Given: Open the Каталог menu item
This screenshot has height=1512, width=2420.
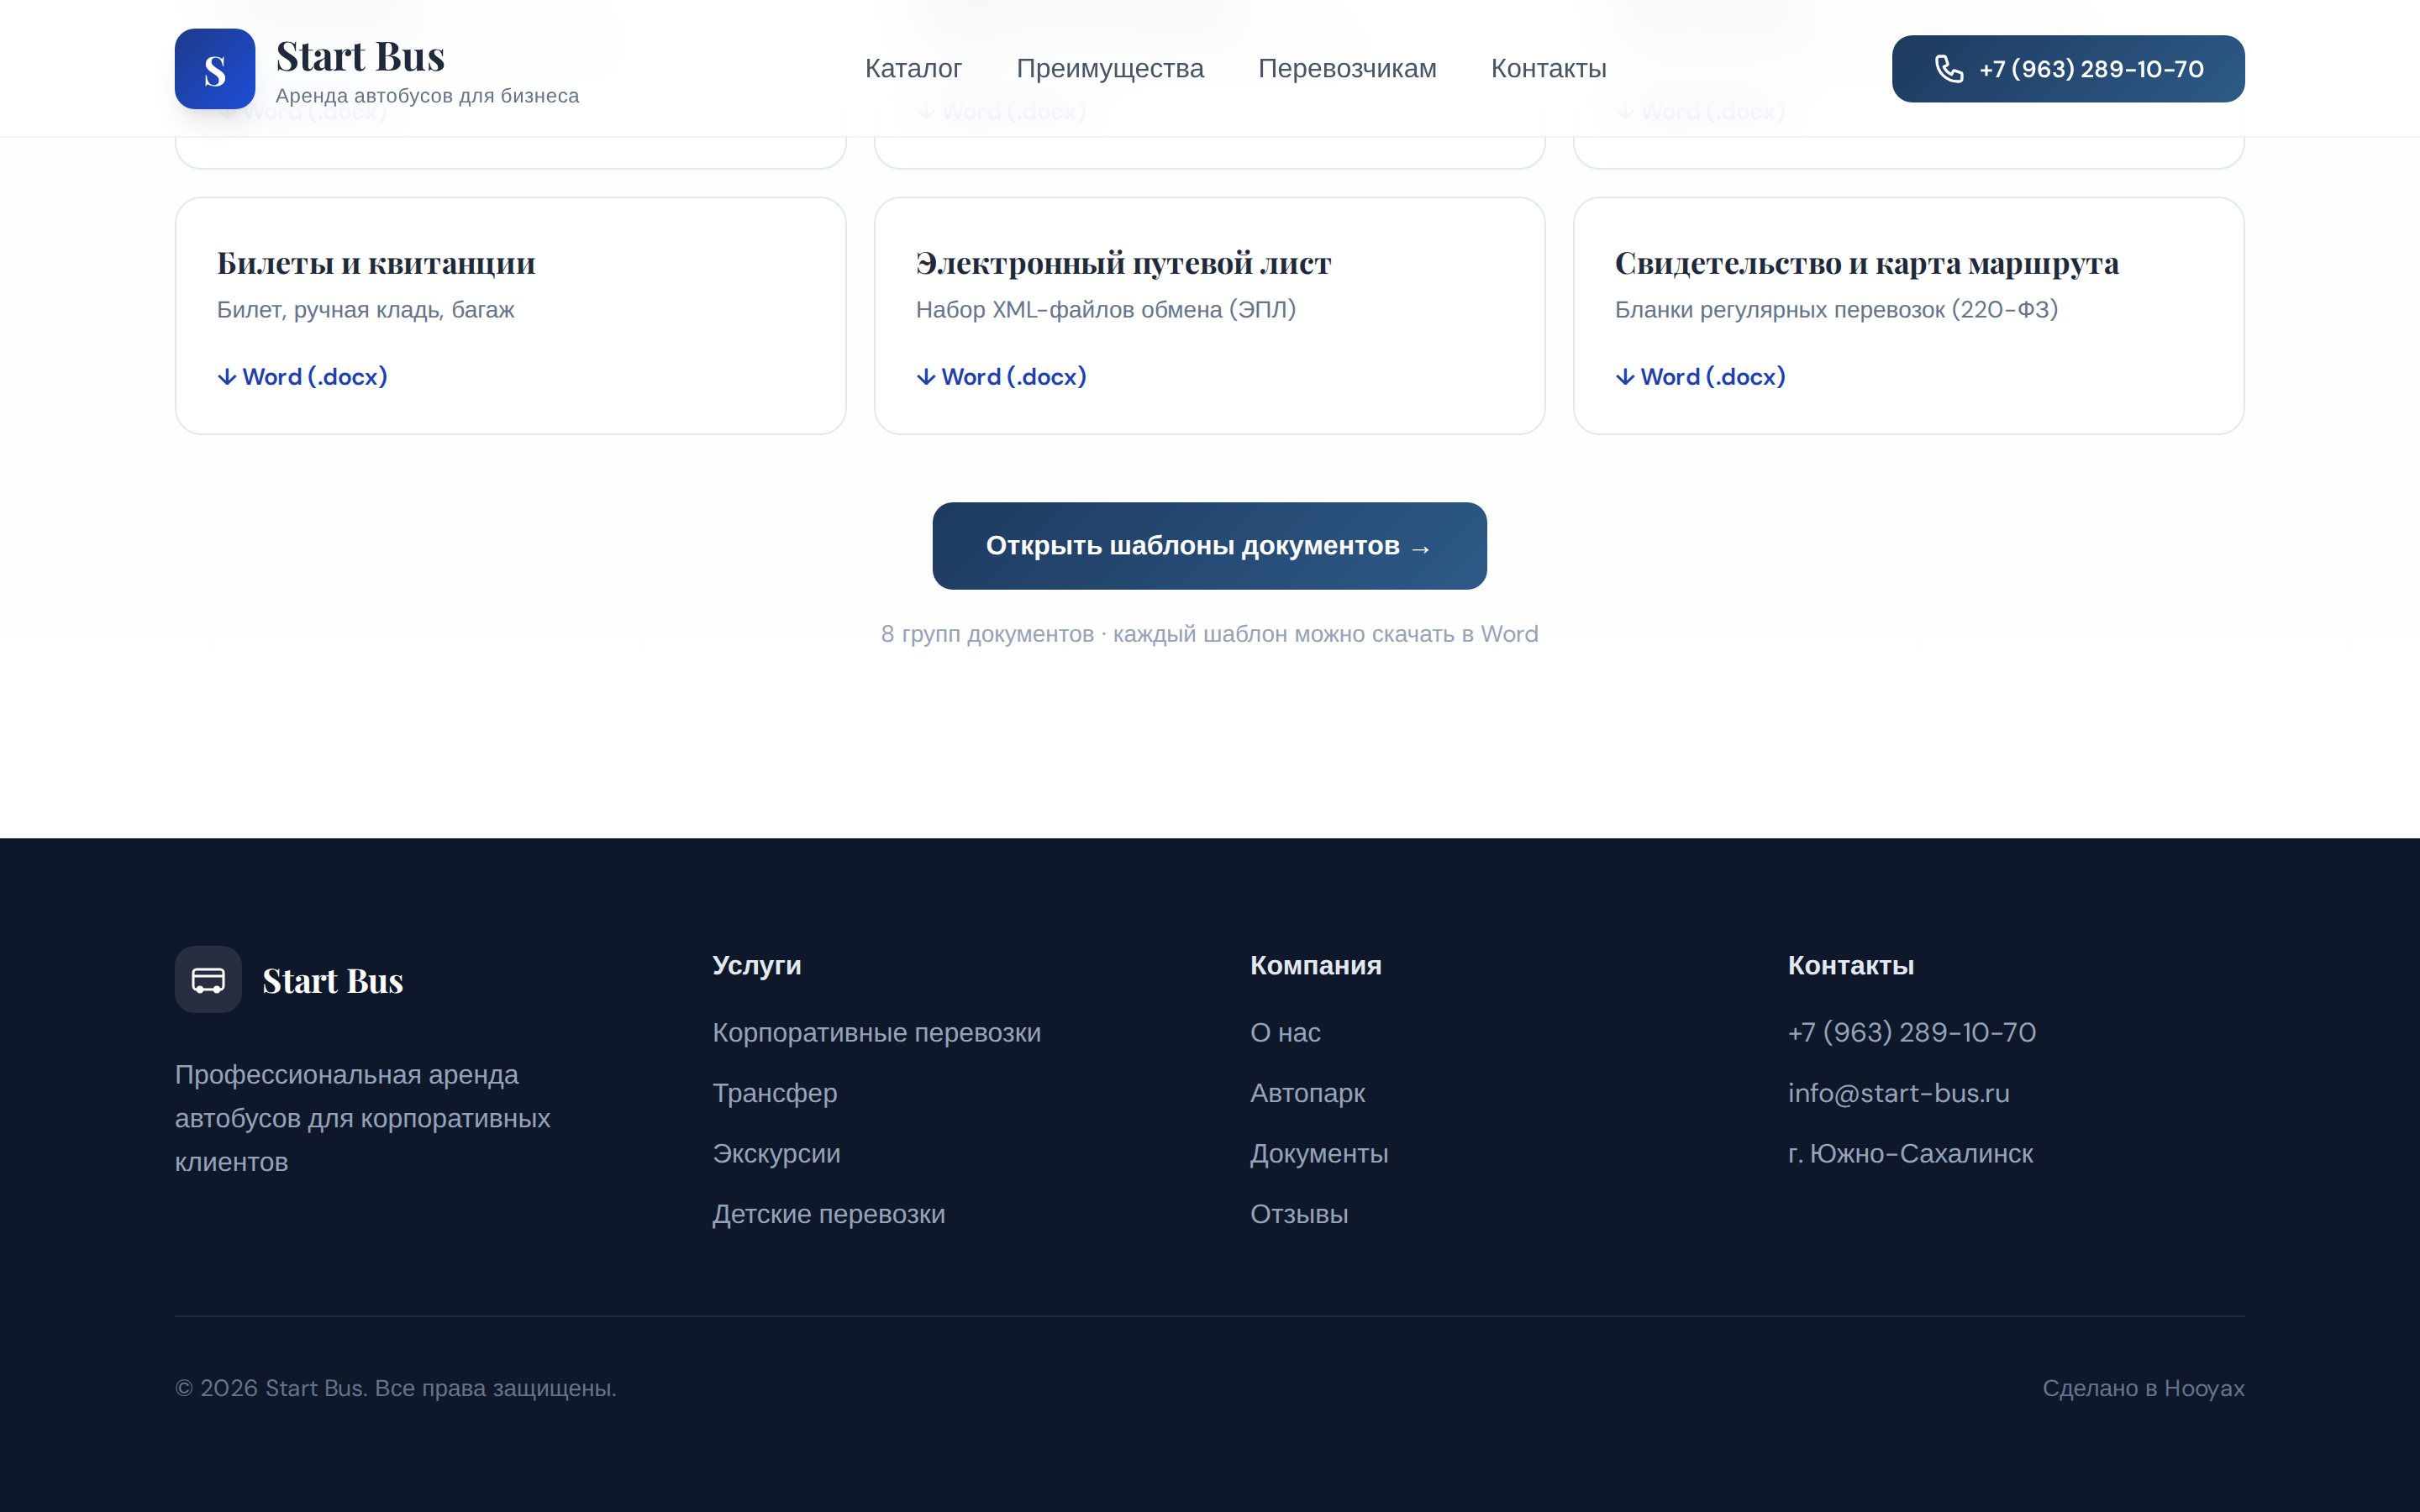Looking at the screenshot, I should (x=913, y=69).
